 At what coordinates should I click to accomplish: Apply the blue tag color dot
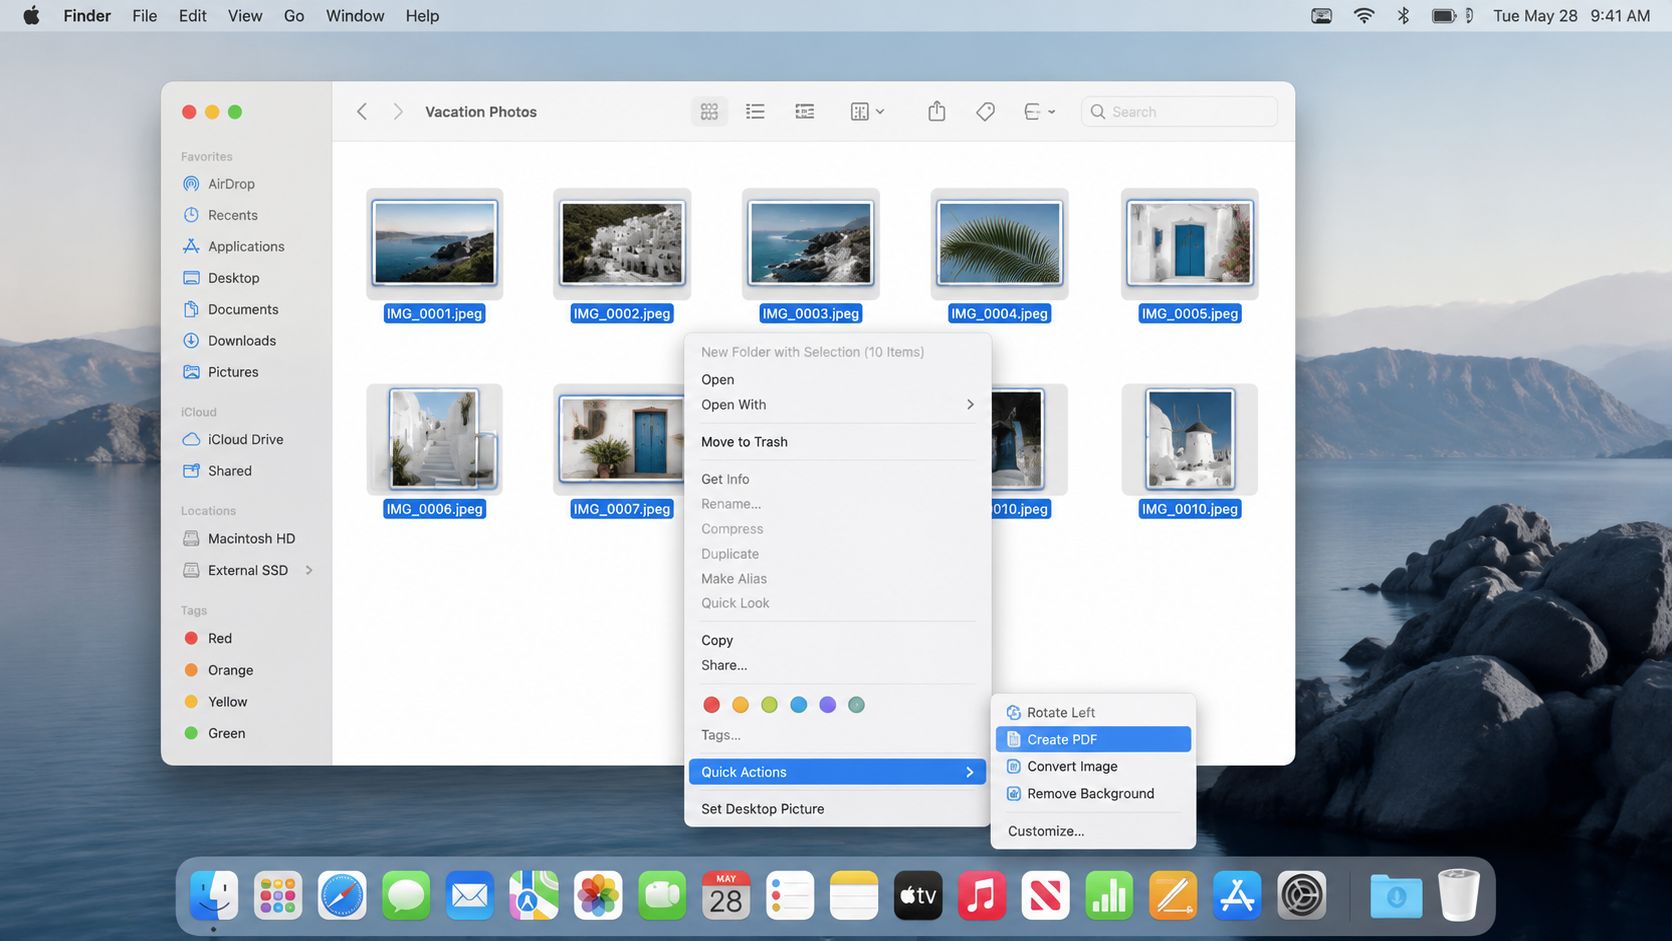point(798,705)
